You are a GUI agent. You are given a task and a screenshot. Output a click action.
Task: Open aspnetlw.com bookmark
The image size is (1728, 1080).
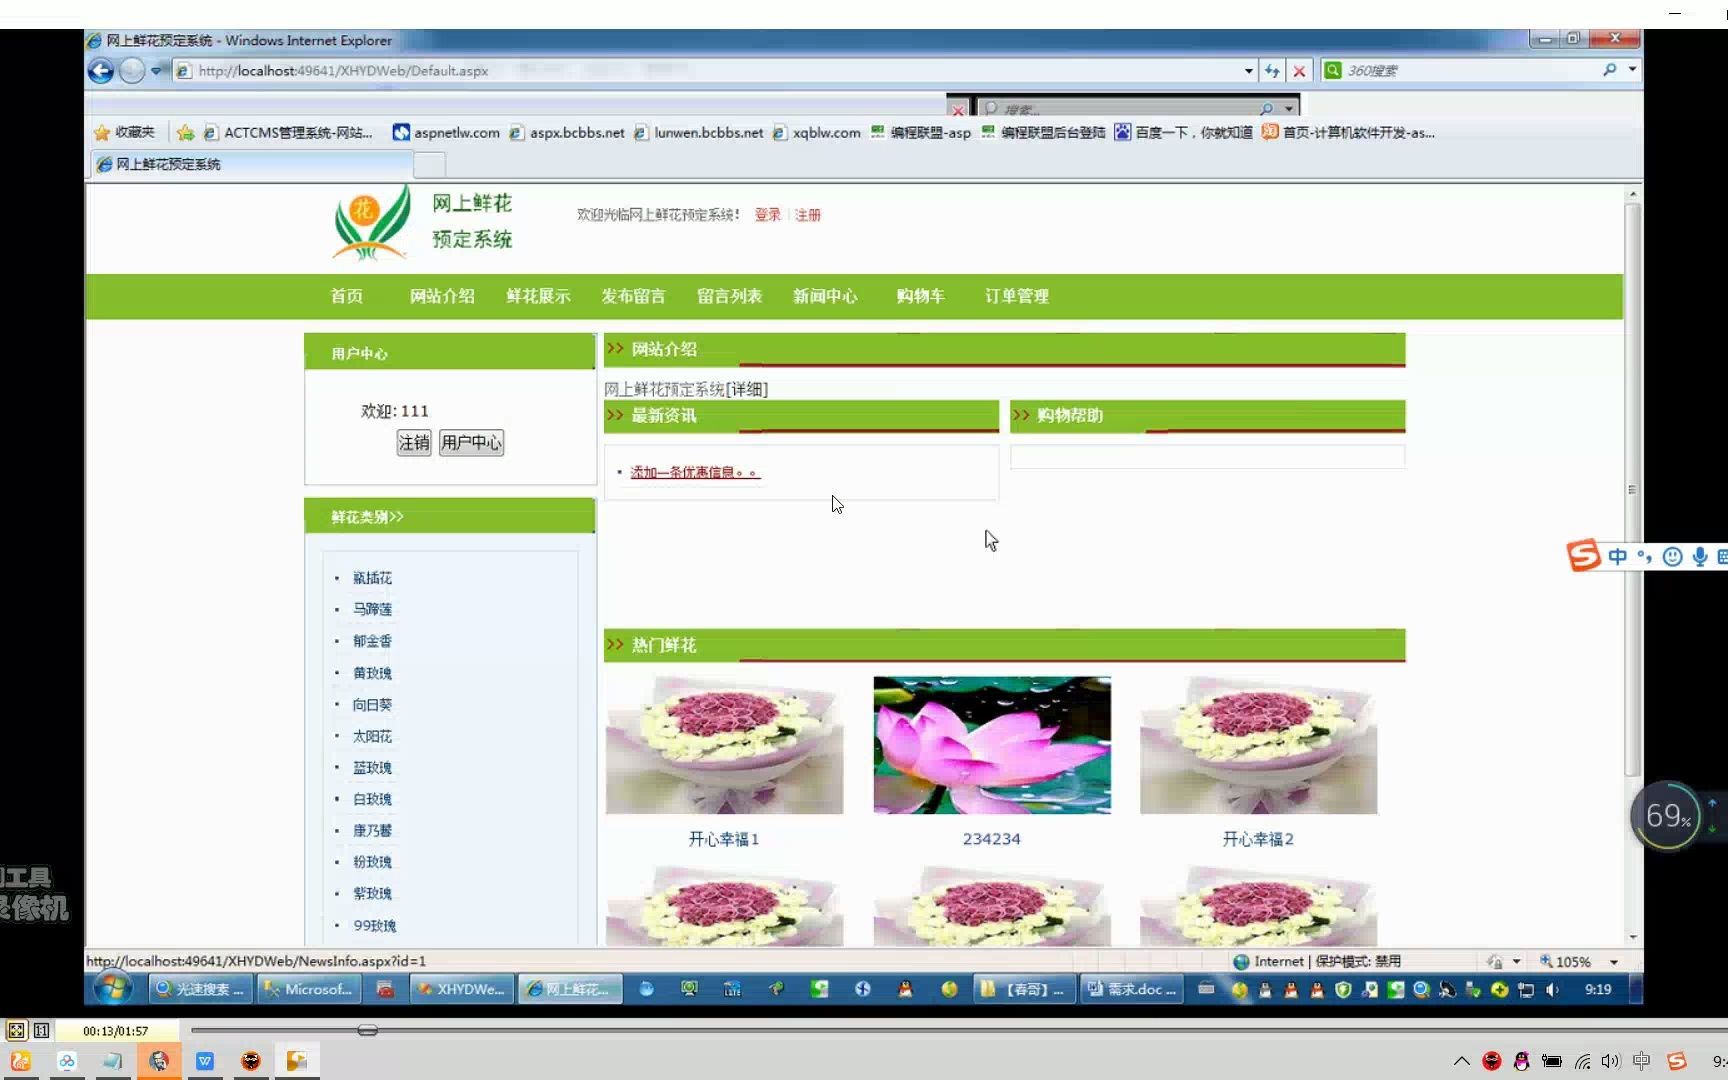pyautogui.click(x=446, y=132)
